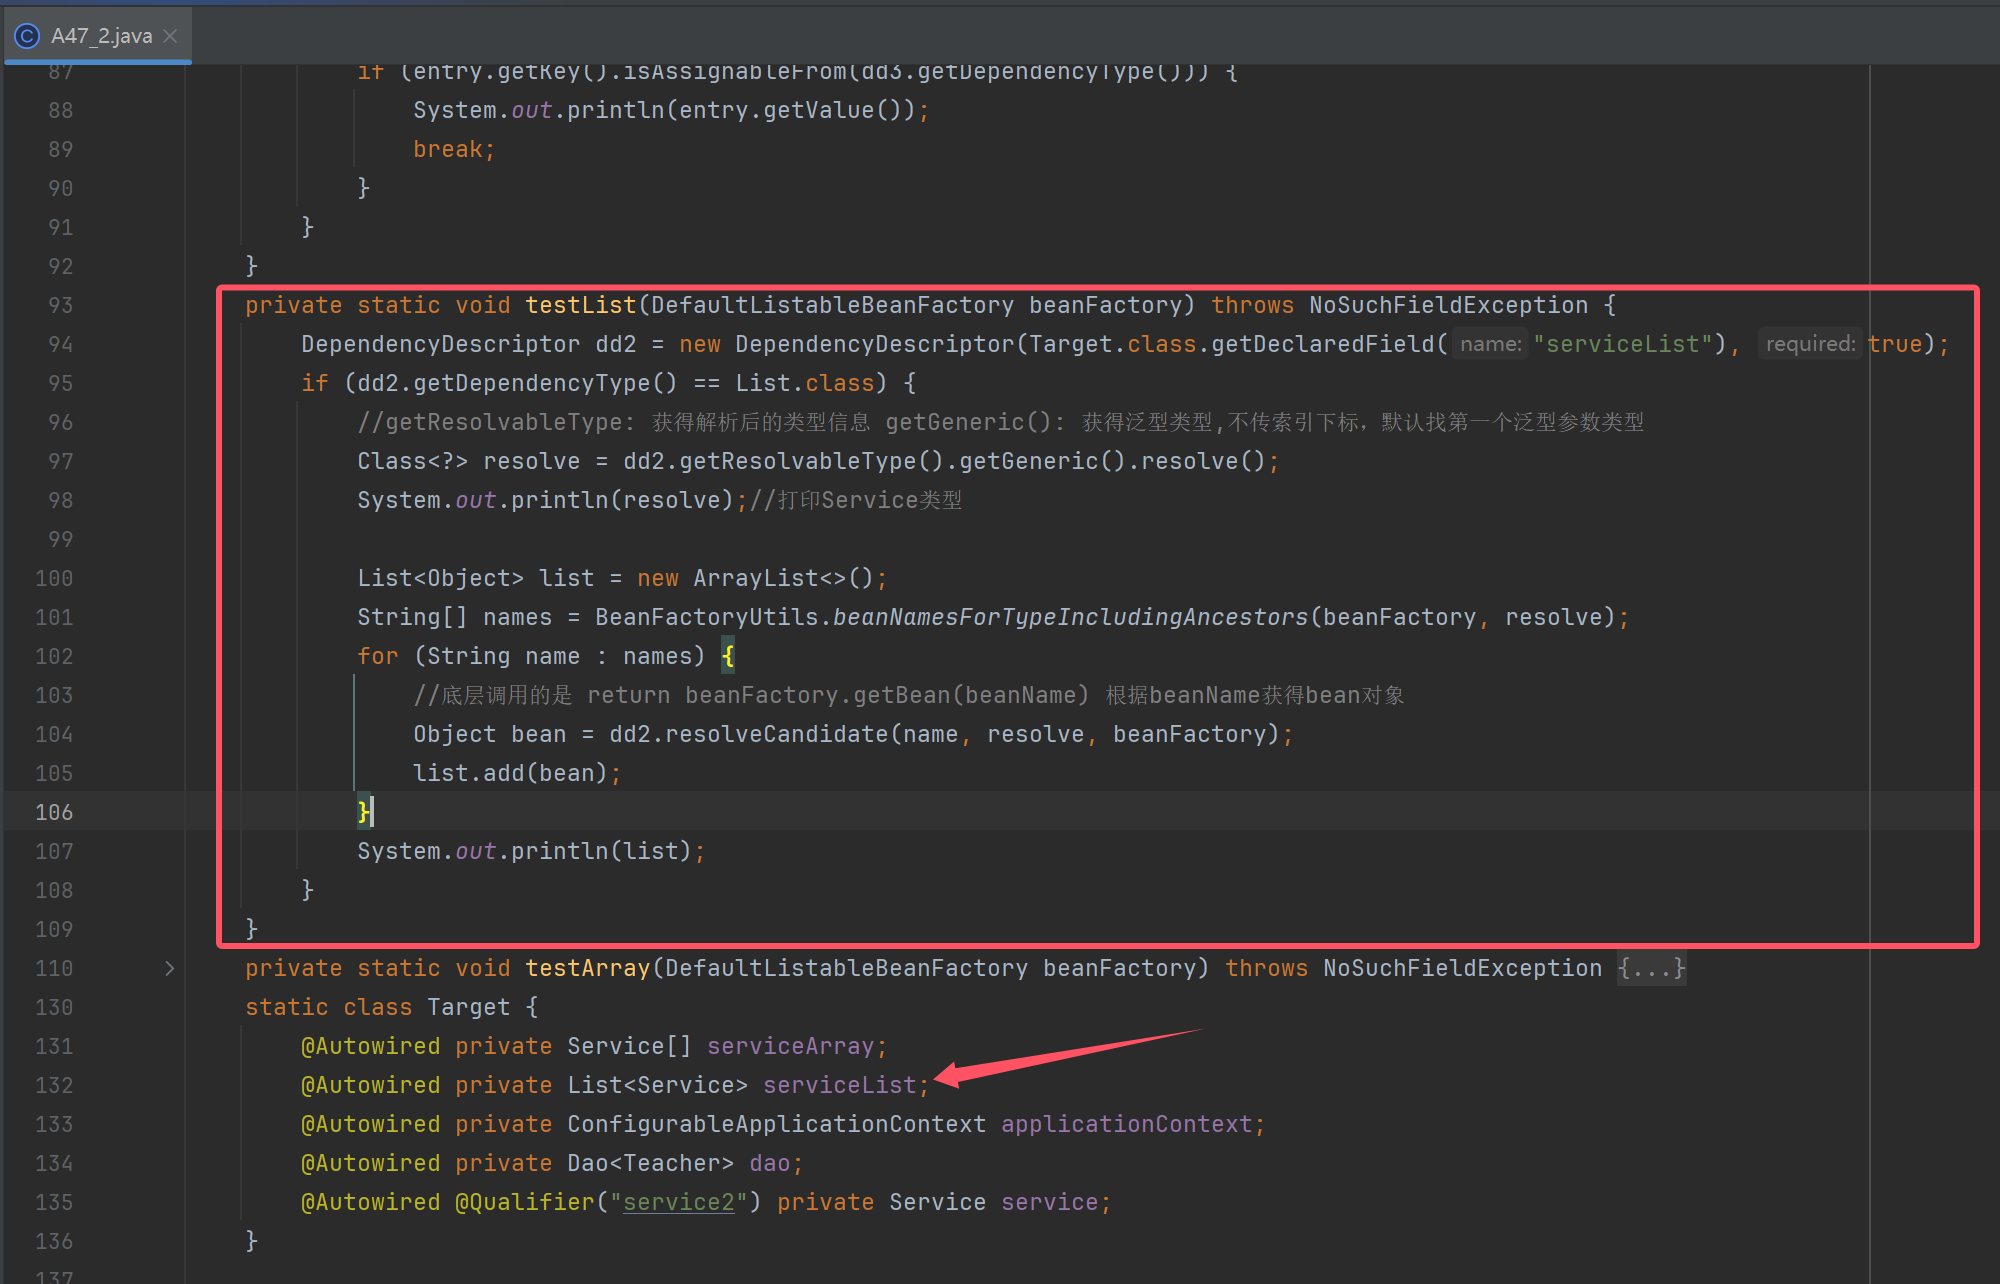Click the "serviceList" string literal on line 94
Image resolution: width=2000 pixels, height=1284 pixels.
1622,344
